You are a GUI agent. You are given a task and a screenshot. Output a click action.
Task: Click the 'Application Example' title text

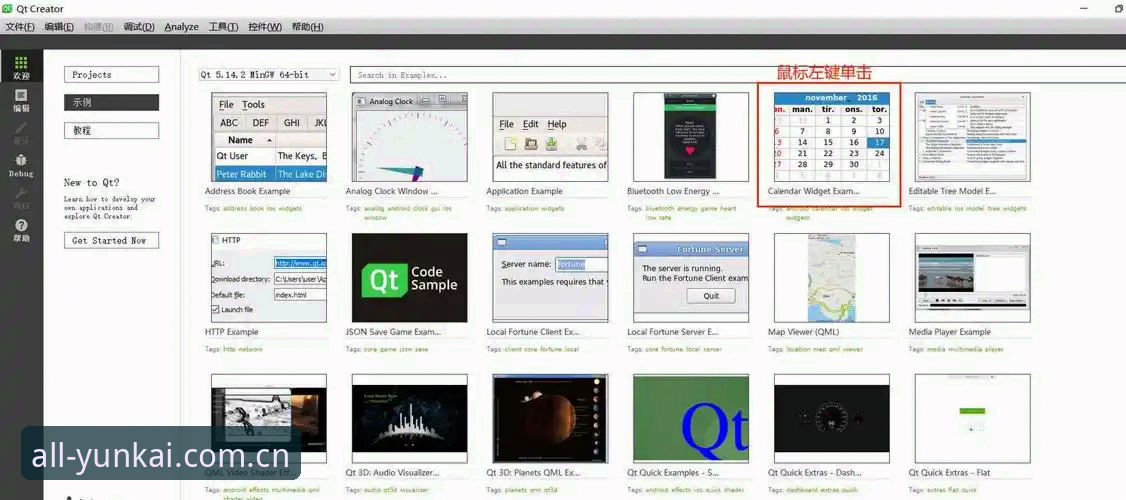click(524, 191)
